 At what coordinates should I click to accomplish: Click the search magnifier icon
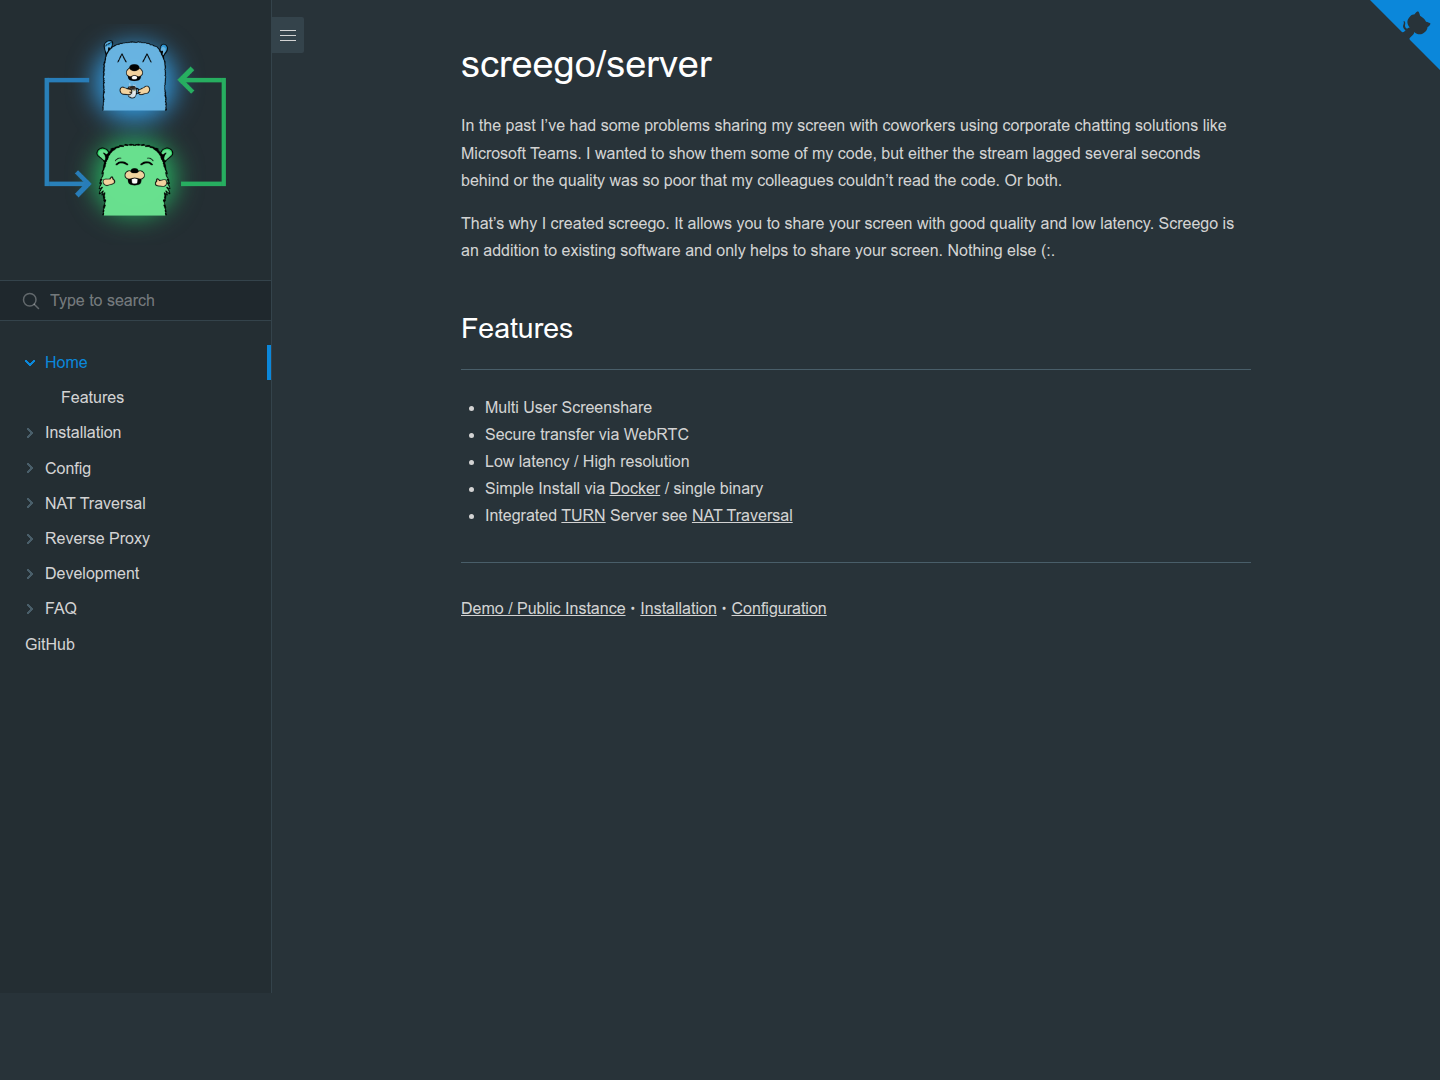point(31,301)
